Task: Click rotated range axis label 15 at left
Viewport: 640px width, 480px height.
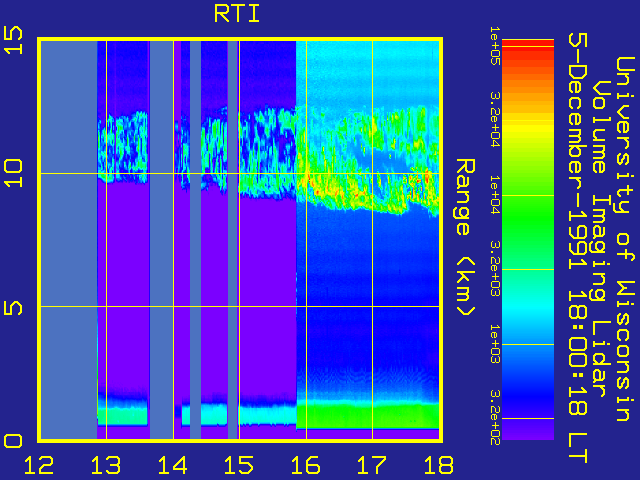Action: coord(13,40)
